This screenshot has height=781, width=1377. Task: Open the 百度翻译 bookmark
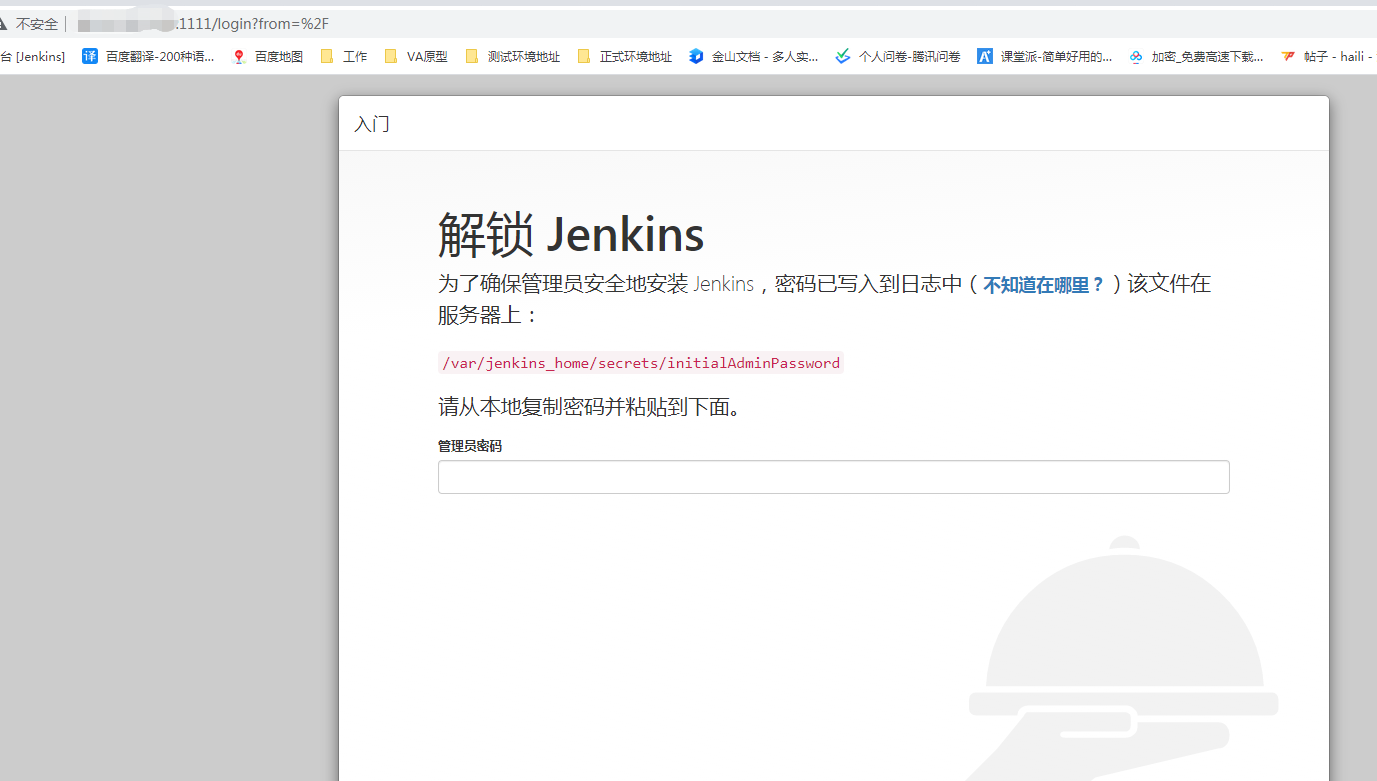(x=148, y=57)
